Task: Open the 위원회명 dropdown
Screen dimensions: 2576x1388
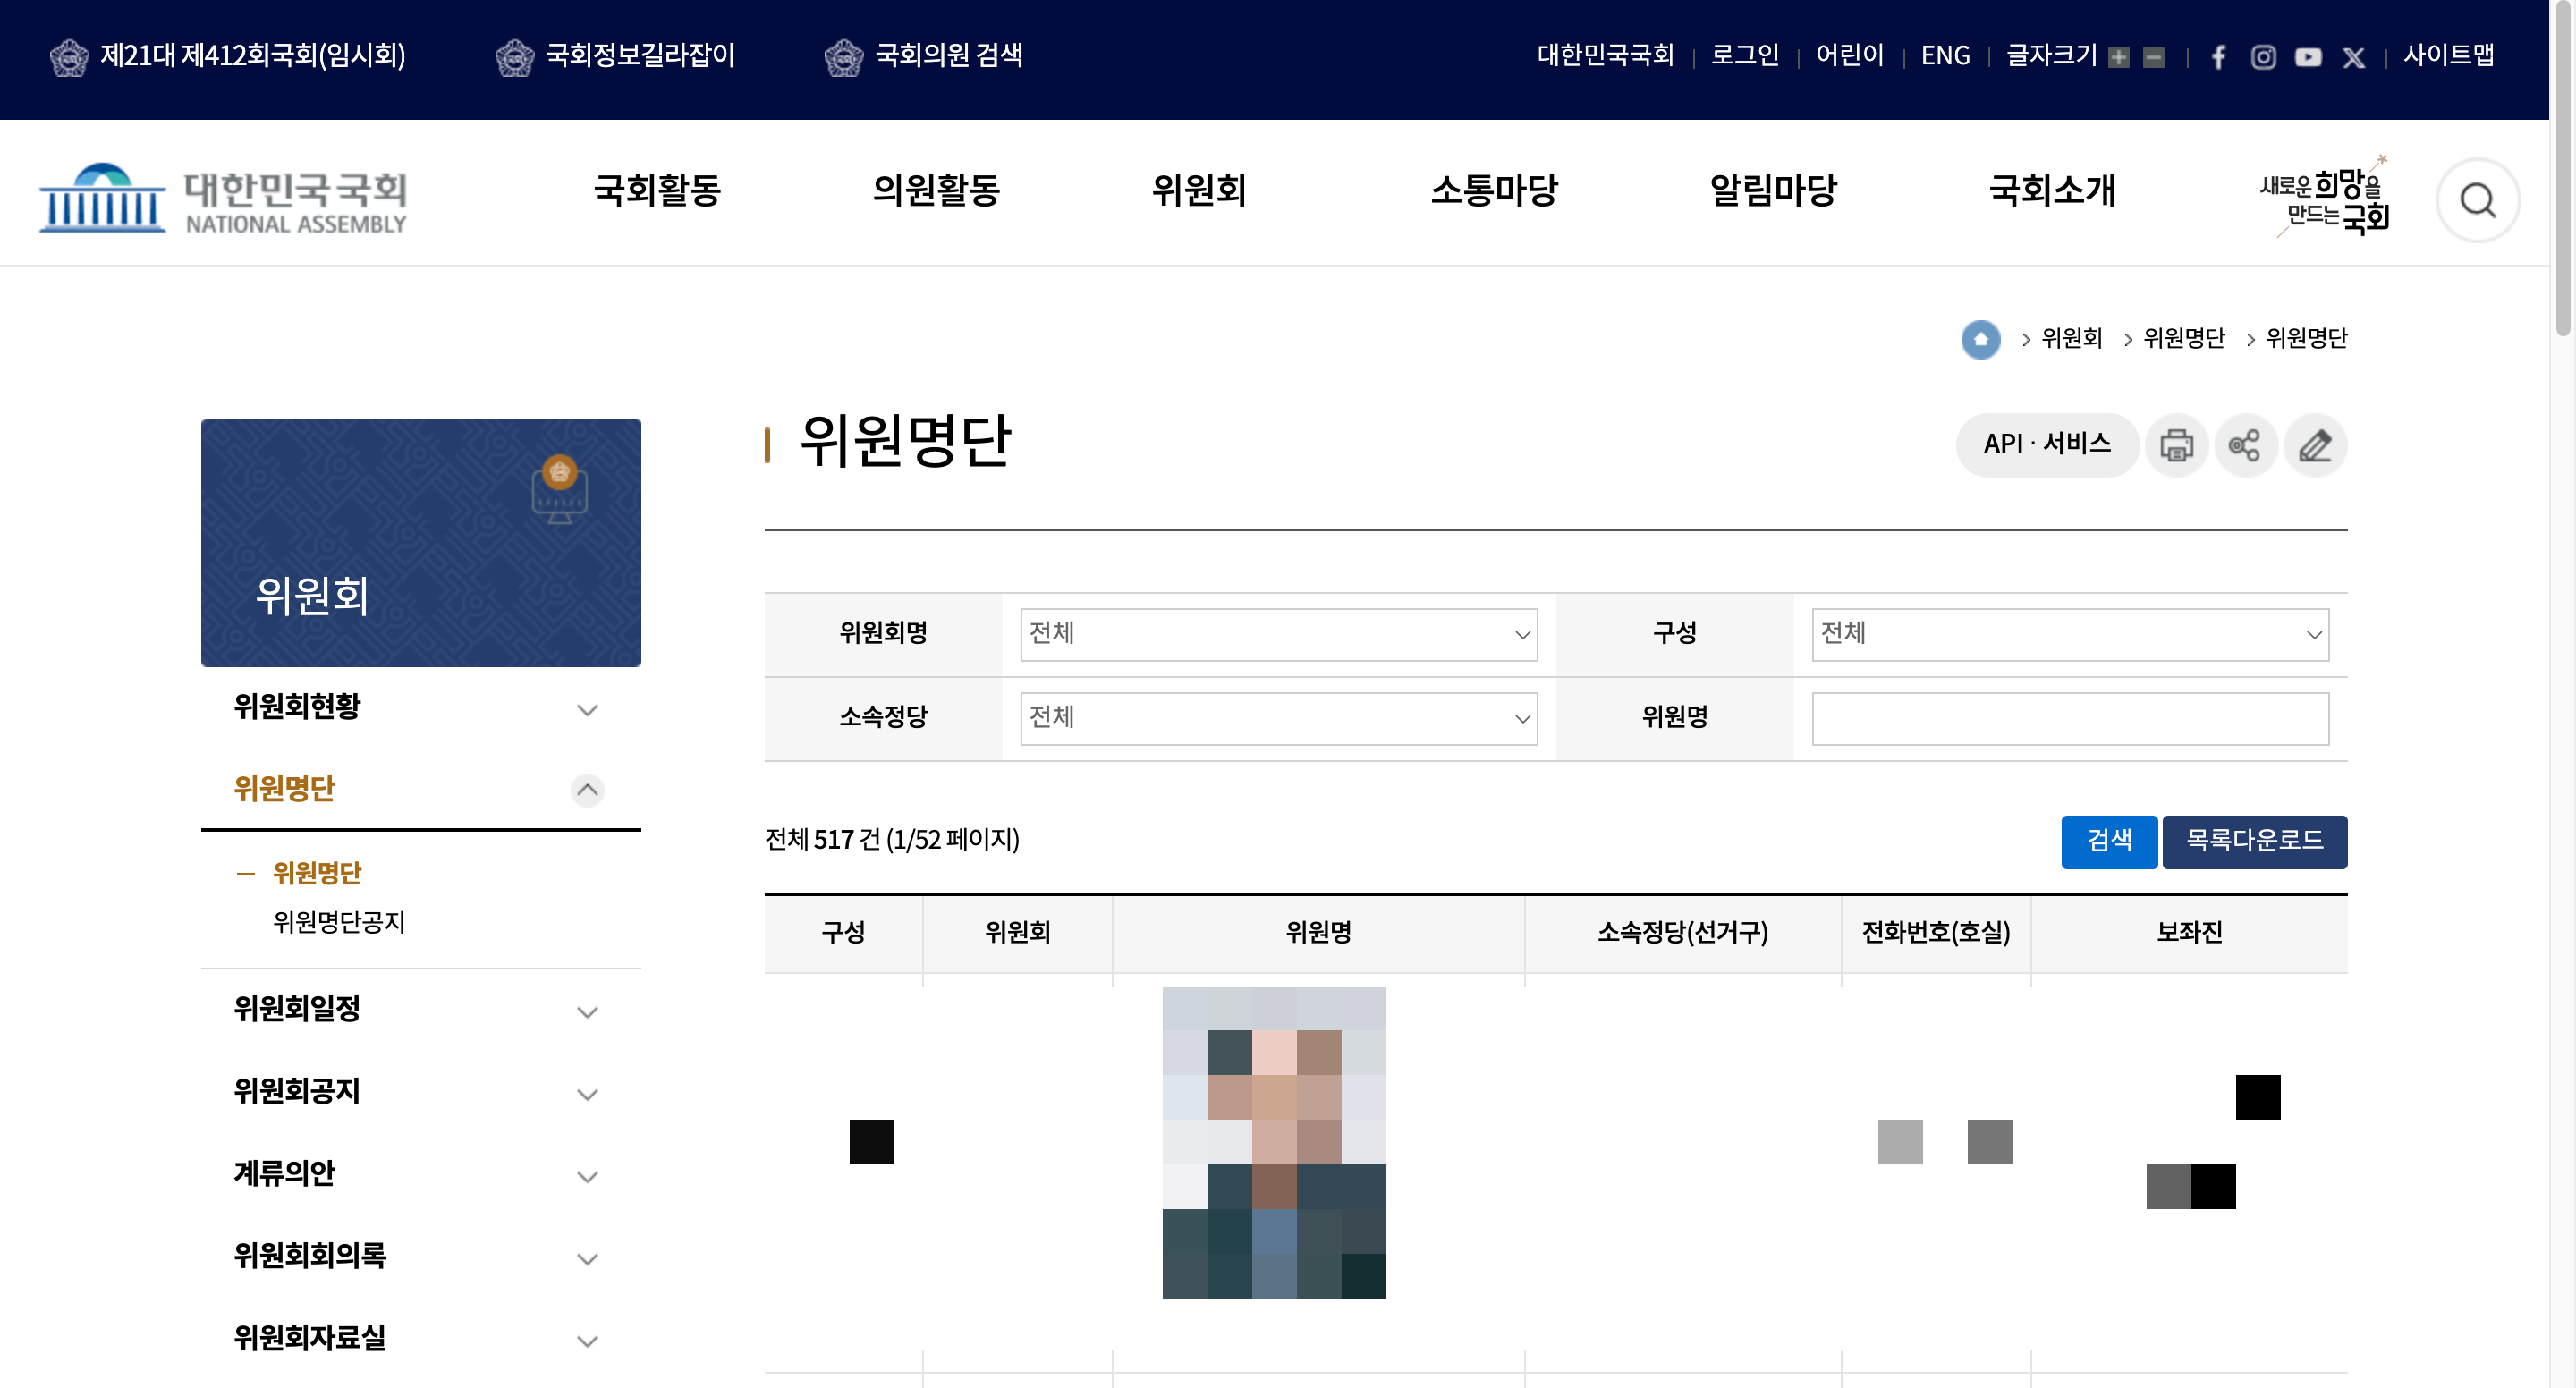Action: (x=1278, y=634)
